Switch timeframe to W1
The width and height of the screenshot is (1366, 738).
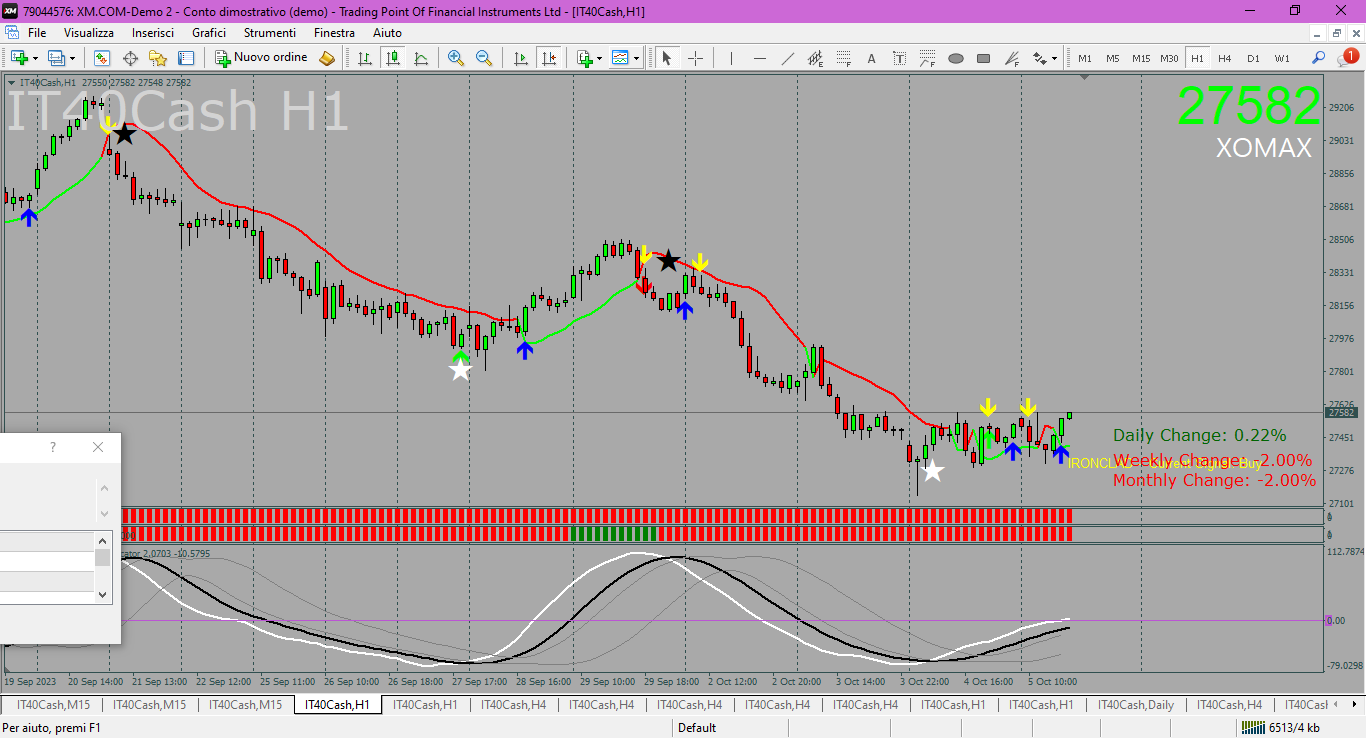(1282, 58)
